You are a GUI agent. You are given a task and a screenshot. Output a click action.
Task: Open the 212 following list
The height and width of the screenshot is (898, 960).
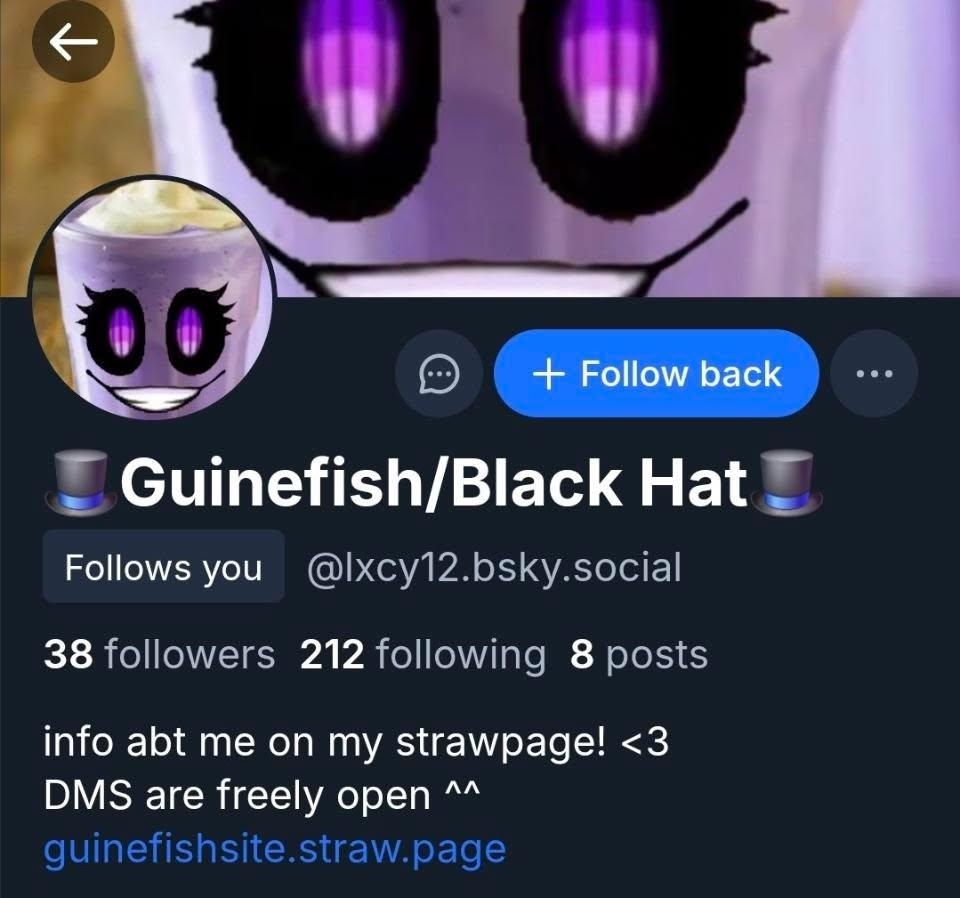tap(422, 654)
